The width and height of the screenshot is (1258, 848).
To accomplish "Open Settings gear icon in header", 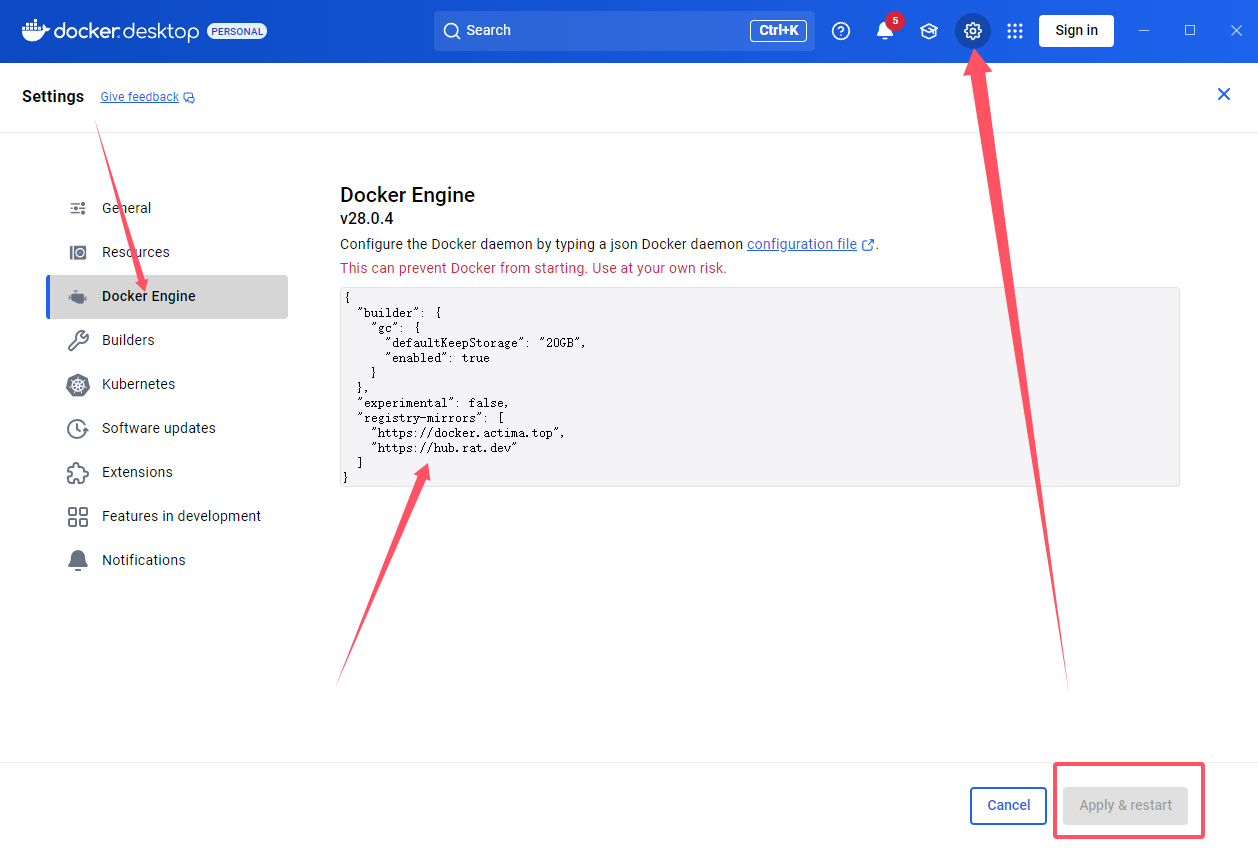I will point(973,31).
